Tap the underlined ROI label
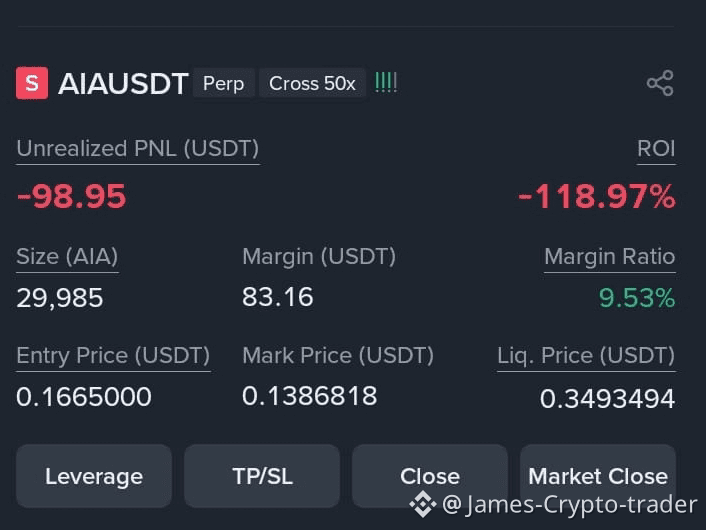Screen dimensions: 706x530 pyautogui.click(x=656, y=149)
